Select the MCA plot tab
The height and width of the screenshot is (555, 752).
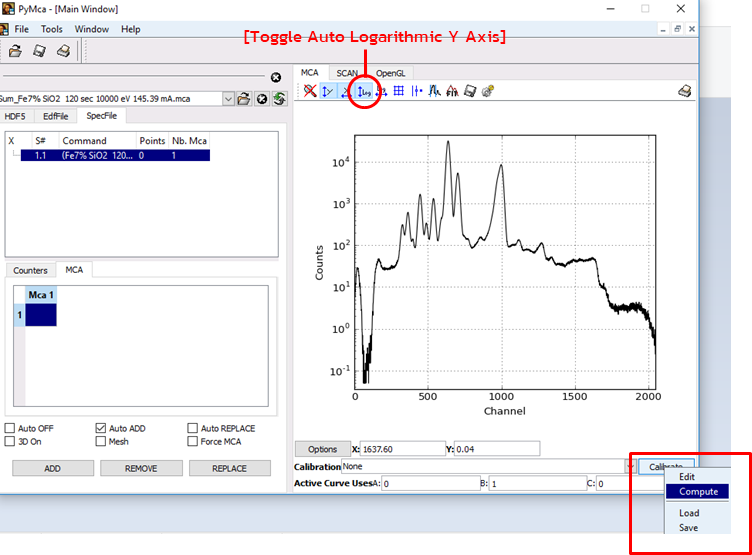pos(310,72)
